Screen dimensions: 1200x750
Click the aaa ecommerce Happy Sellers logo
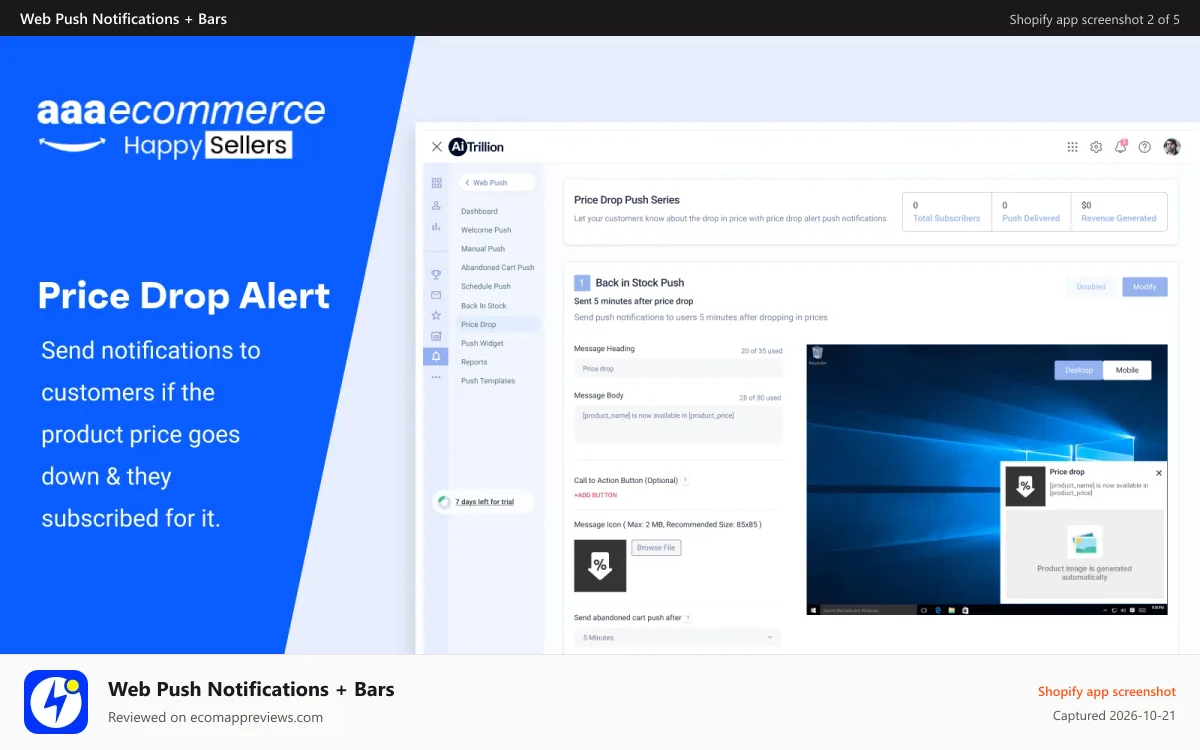(x=181, y=127)
